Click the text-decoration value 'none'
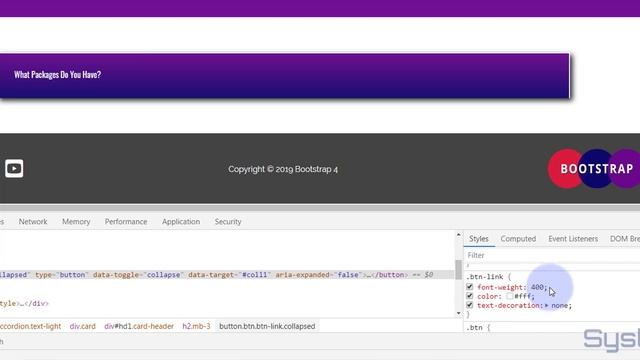The image size is (640, 360). pyautogui.click(x=560, y=305)
